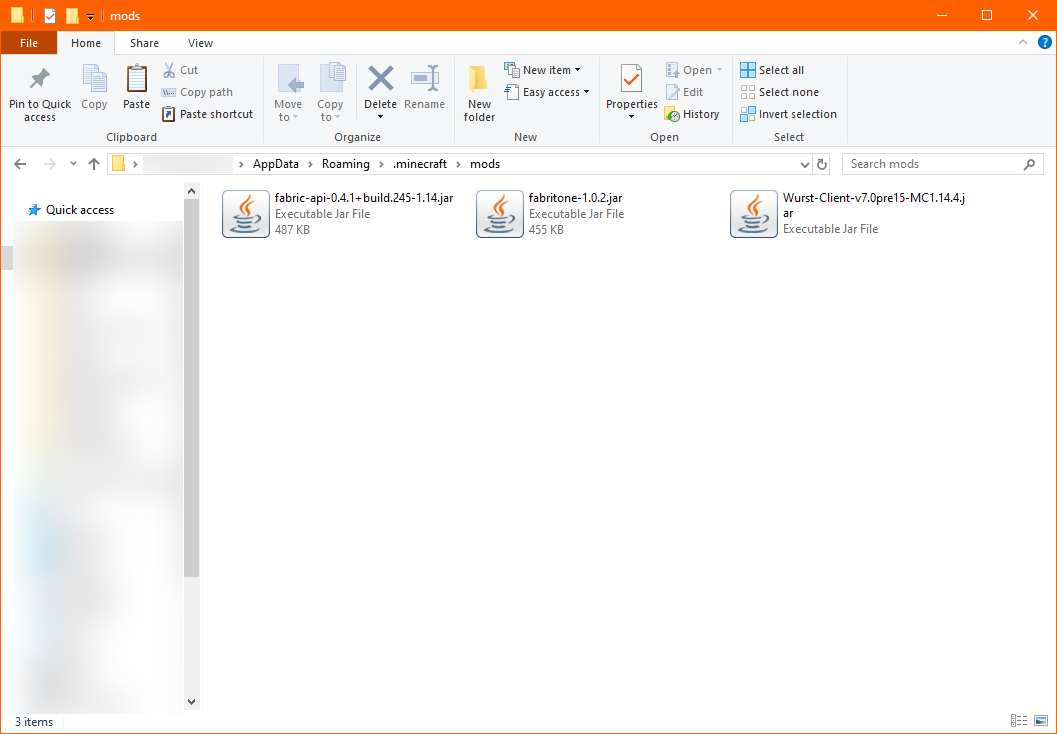Open the Easy access dropdown

pos(547,92)
